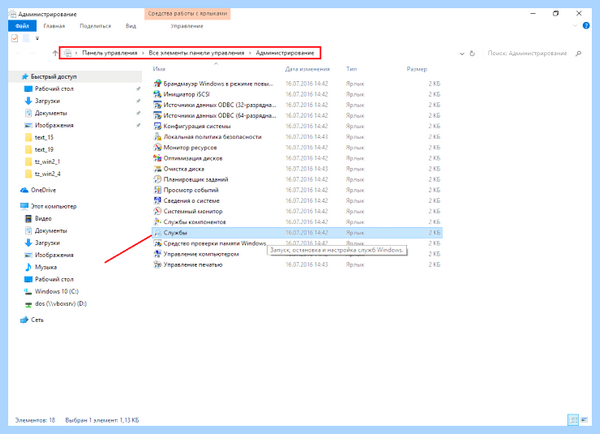Select the Сведения о системе icon
Screen dimensions: 600x434
point(157,200)
